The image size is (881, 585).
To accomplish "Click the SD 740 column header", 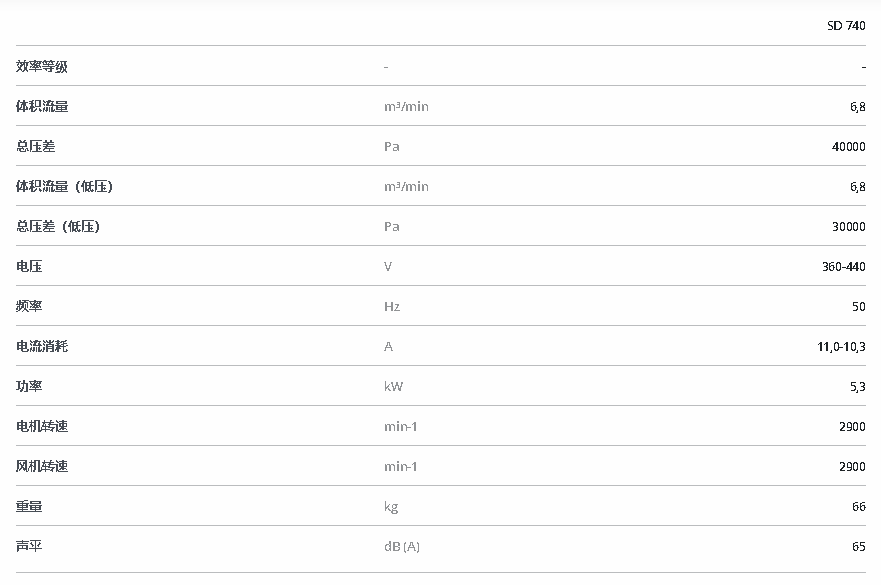I will click(x=846, y=26).
